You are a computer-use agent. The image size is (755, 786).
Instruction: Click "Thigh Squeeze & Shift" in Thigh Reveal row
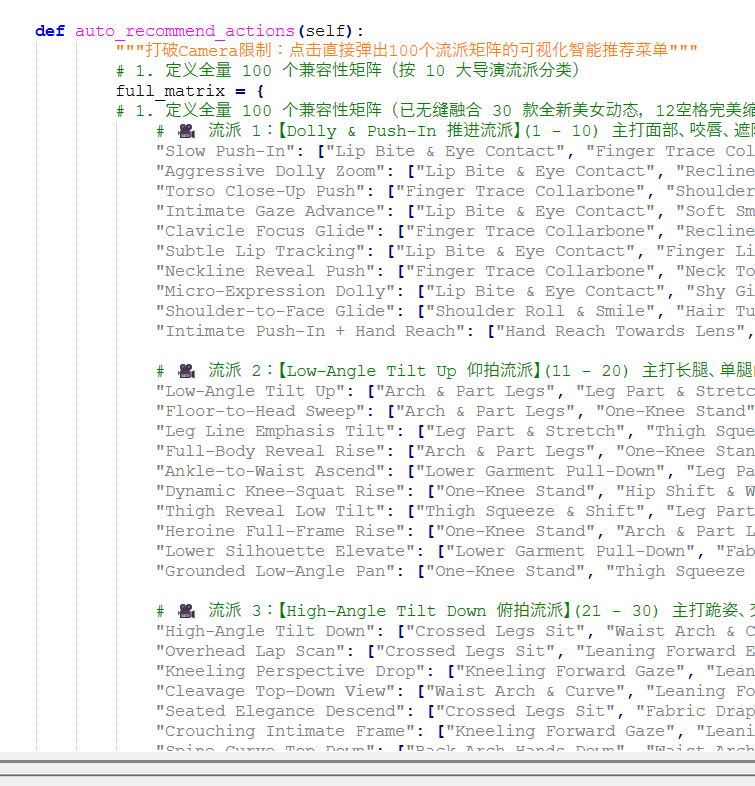531,512
